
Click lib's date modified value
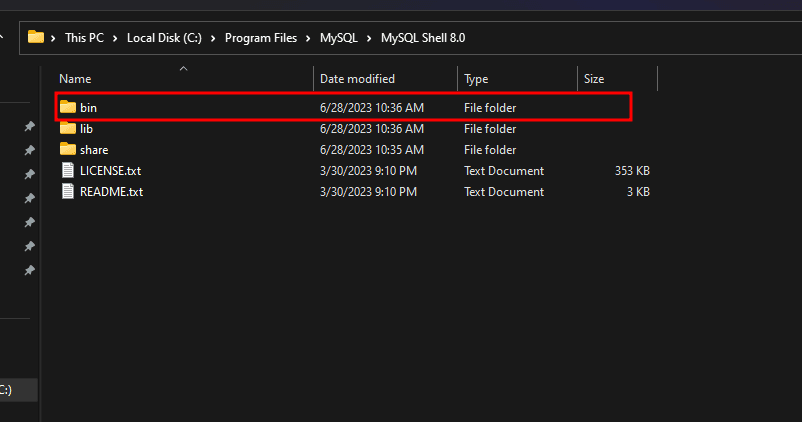372,128
